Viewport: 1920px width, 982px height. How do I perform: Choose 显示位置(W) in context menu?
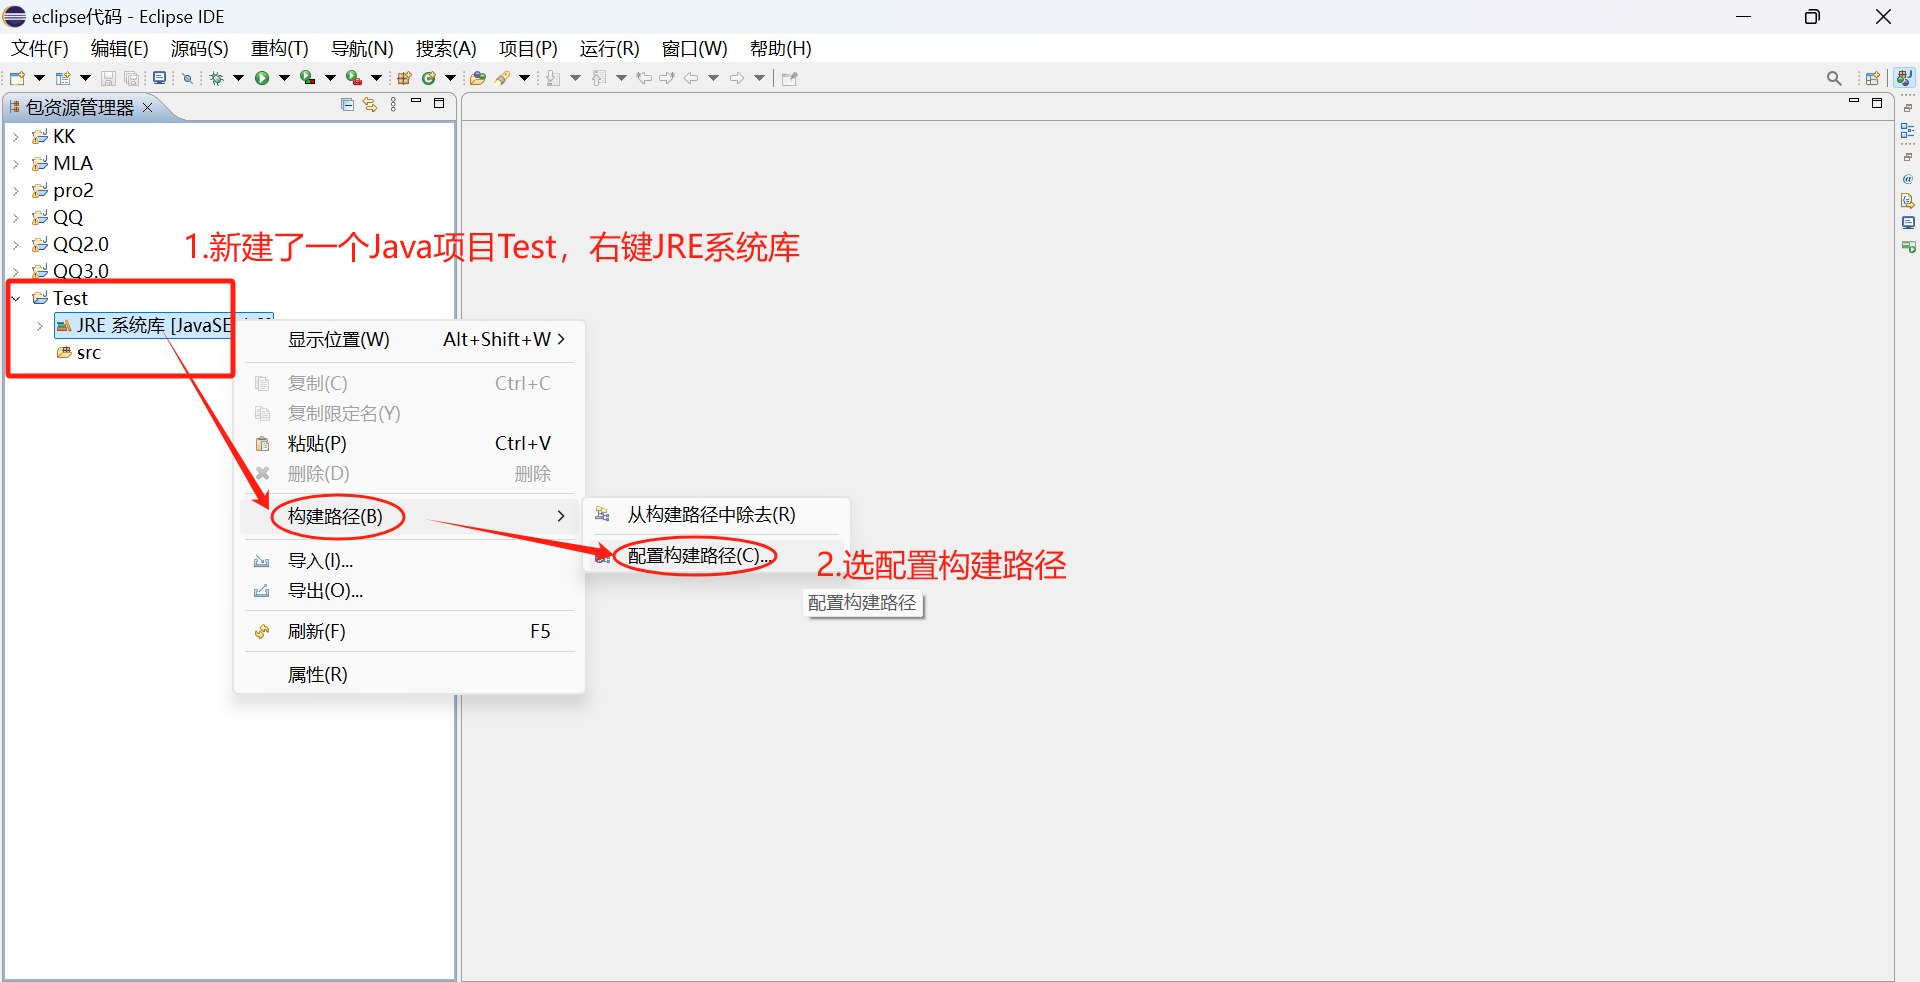click(409, 340)
